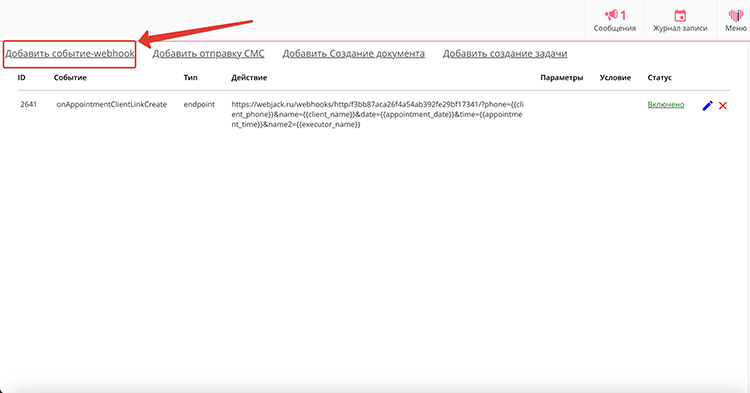Select the onAppointmentClientLinkCreate event cell
The width and height of the screenshot is (750, 393).
(111, 104)
